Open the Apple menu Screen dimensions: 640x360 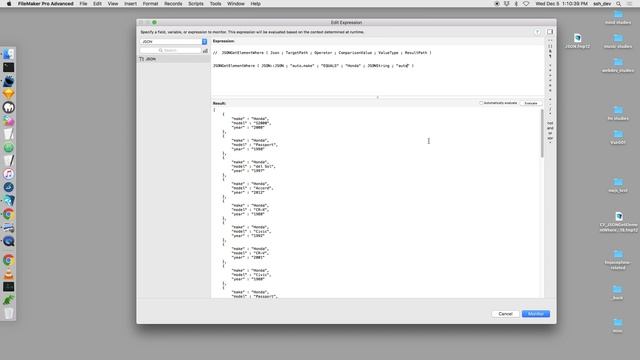pos(9,4)
